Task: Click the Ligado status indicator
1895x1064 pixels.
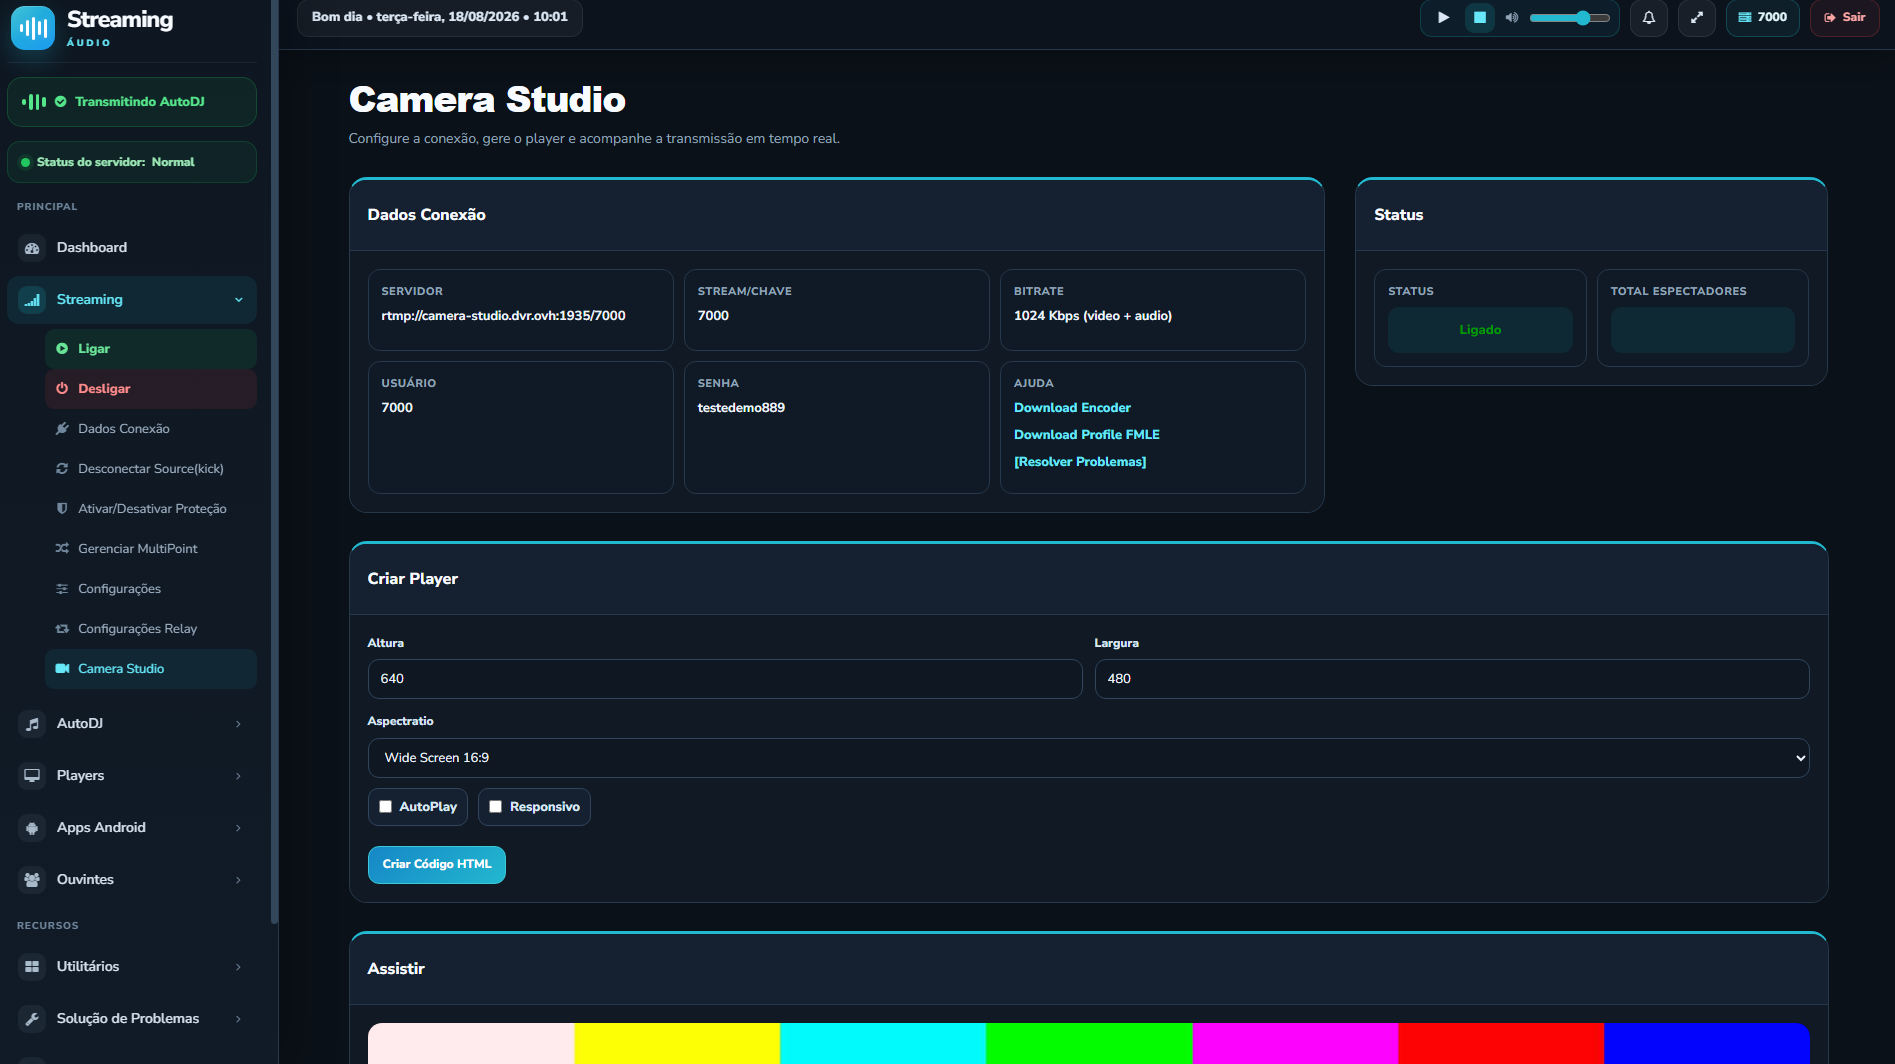Action: [1480, 330]
